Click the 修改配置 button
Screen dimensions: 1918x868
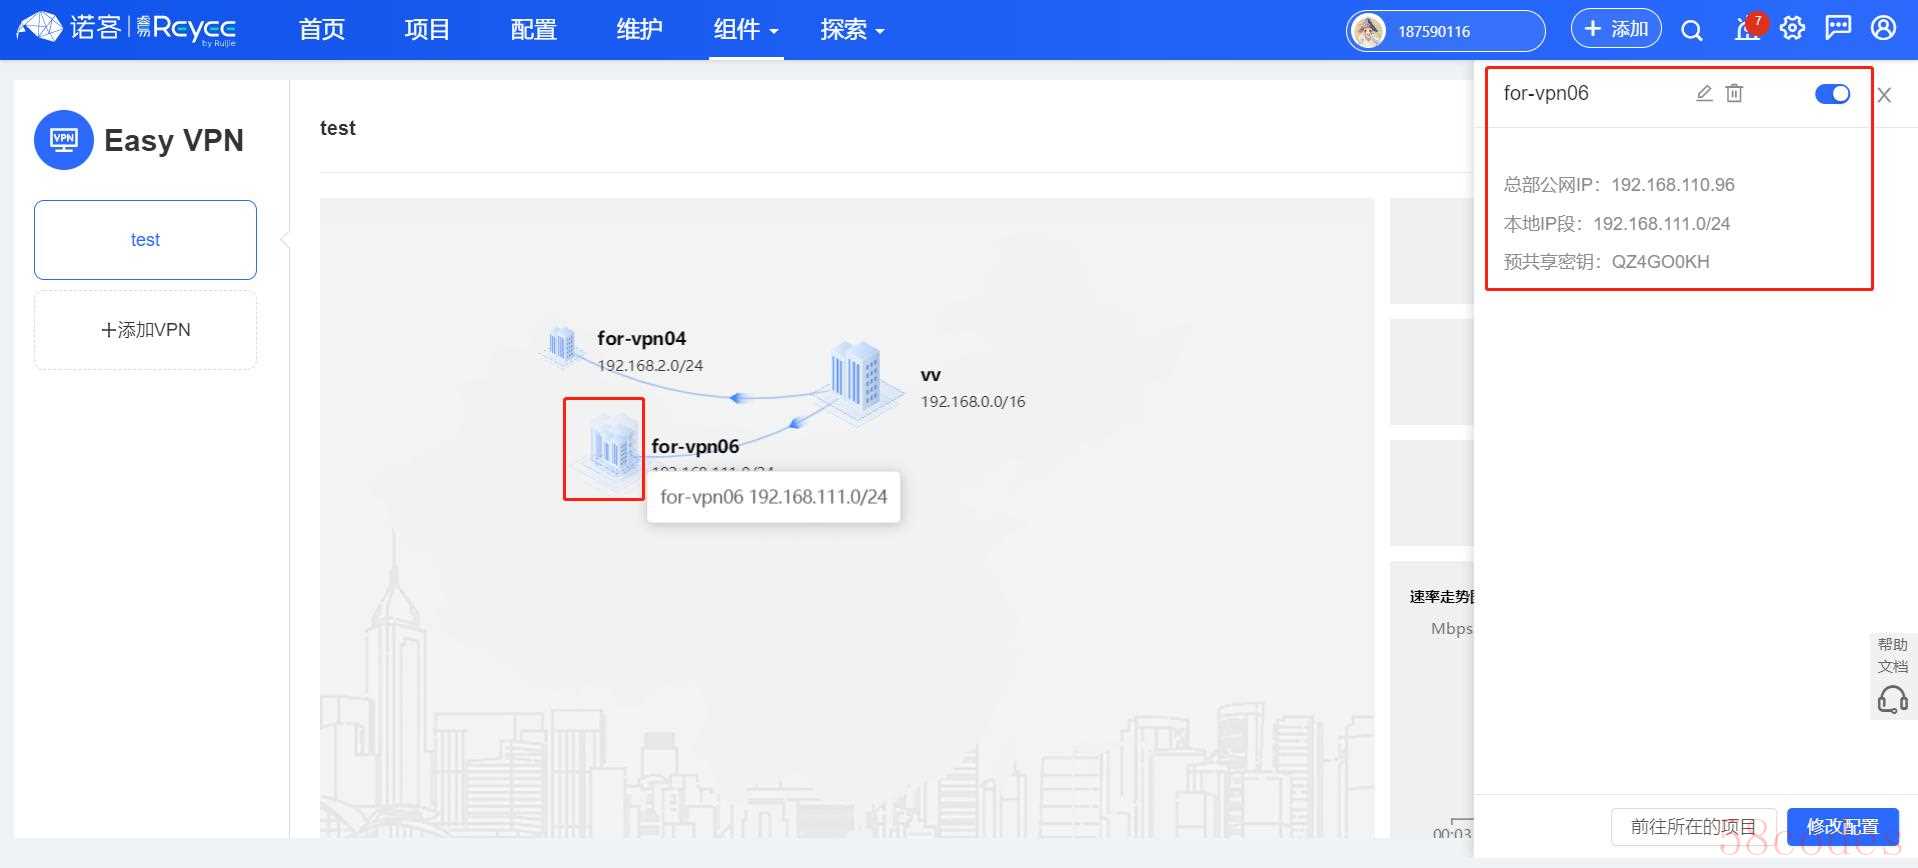pos(1842,827)
